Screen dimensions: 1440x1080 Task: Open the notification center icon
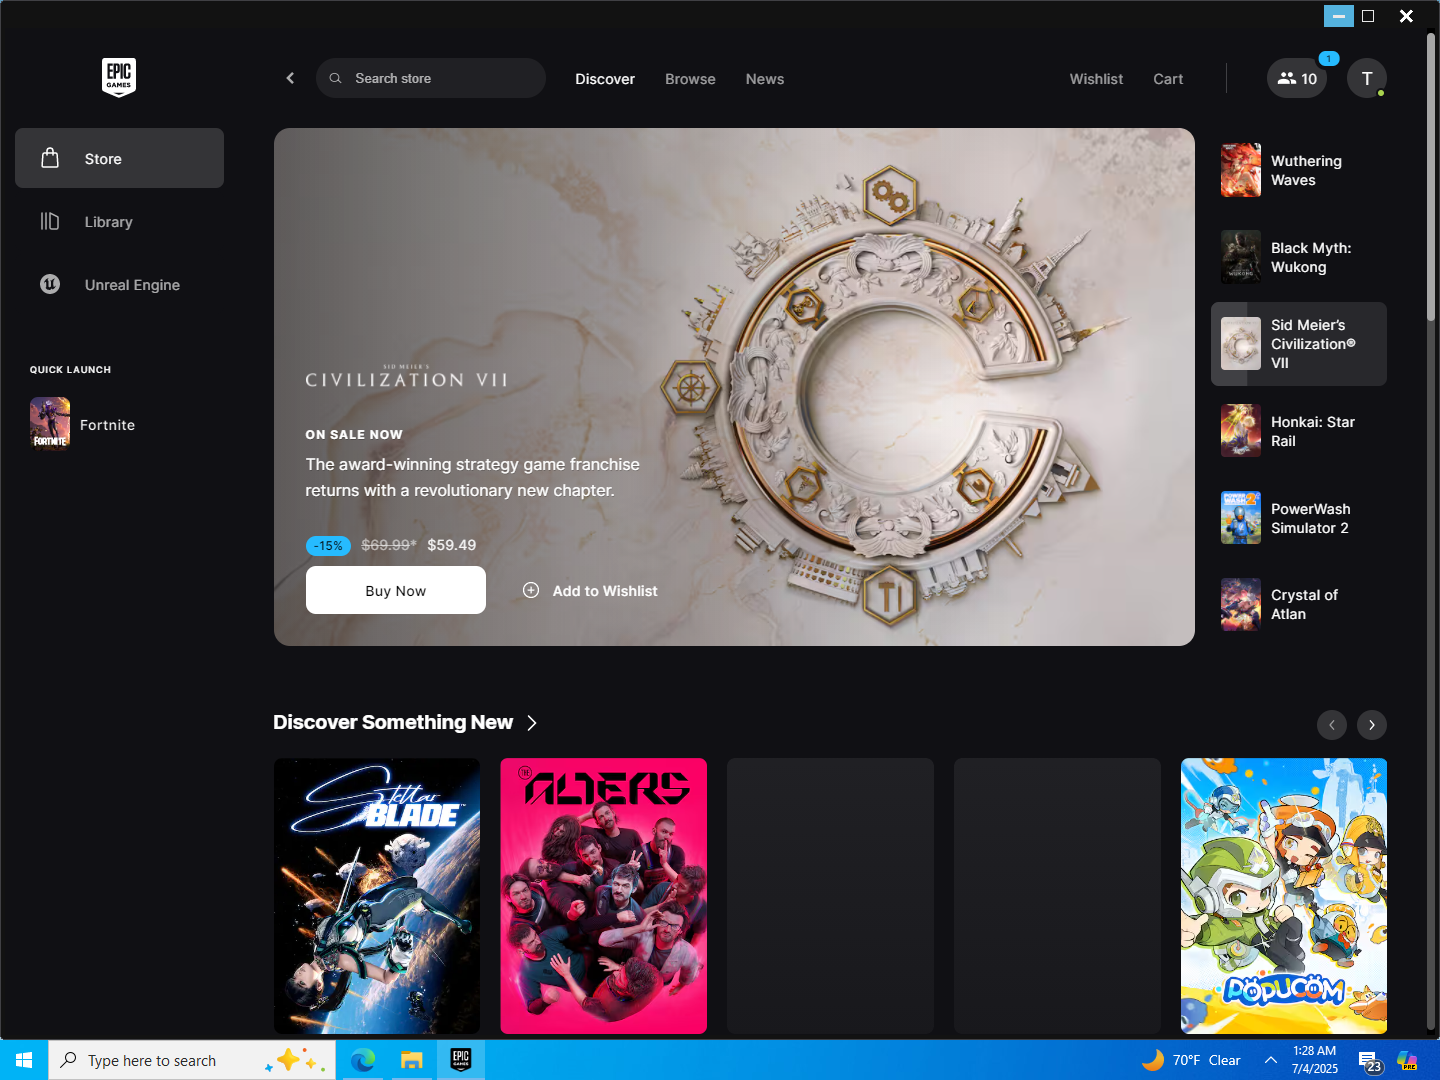point(1370,1061)
